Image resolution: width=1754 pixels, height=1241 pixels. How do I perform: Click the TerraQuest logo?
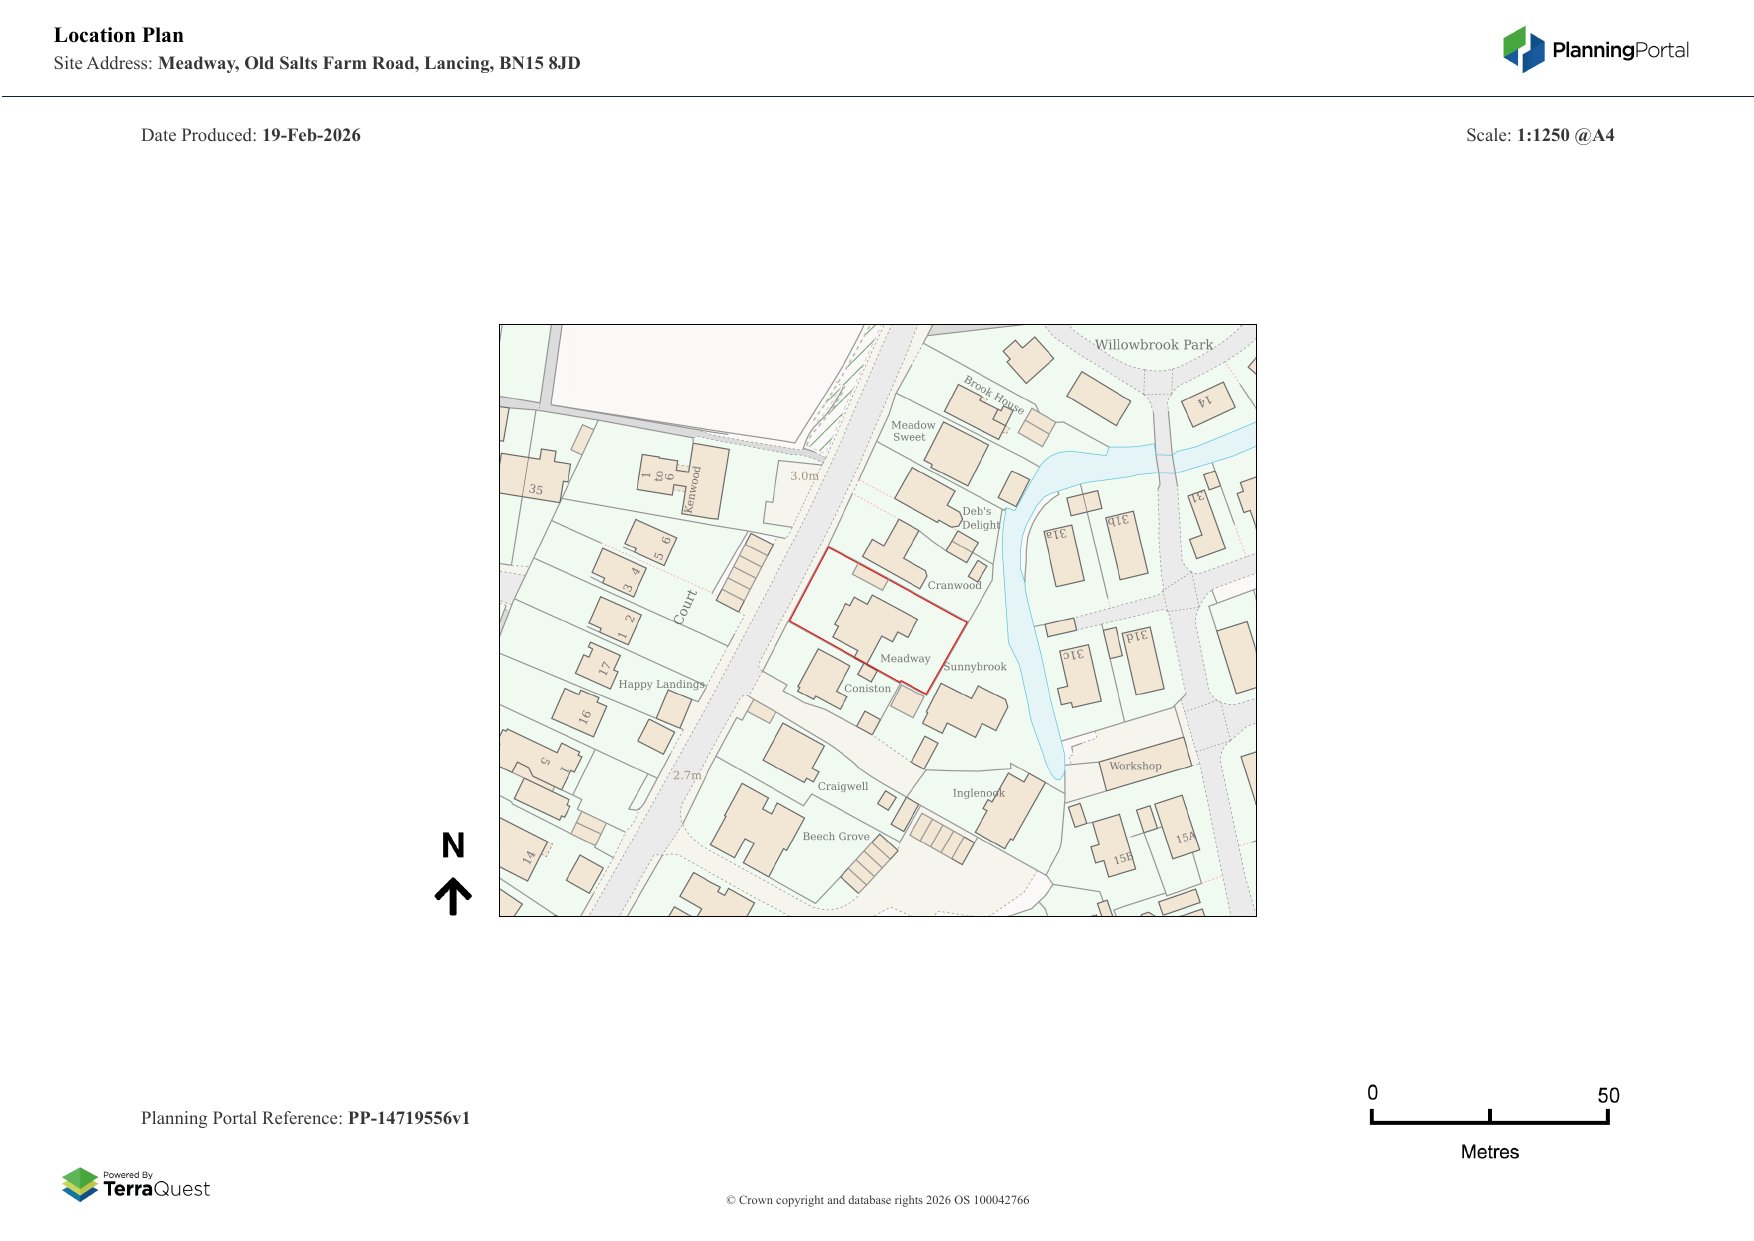[136, 1184]
